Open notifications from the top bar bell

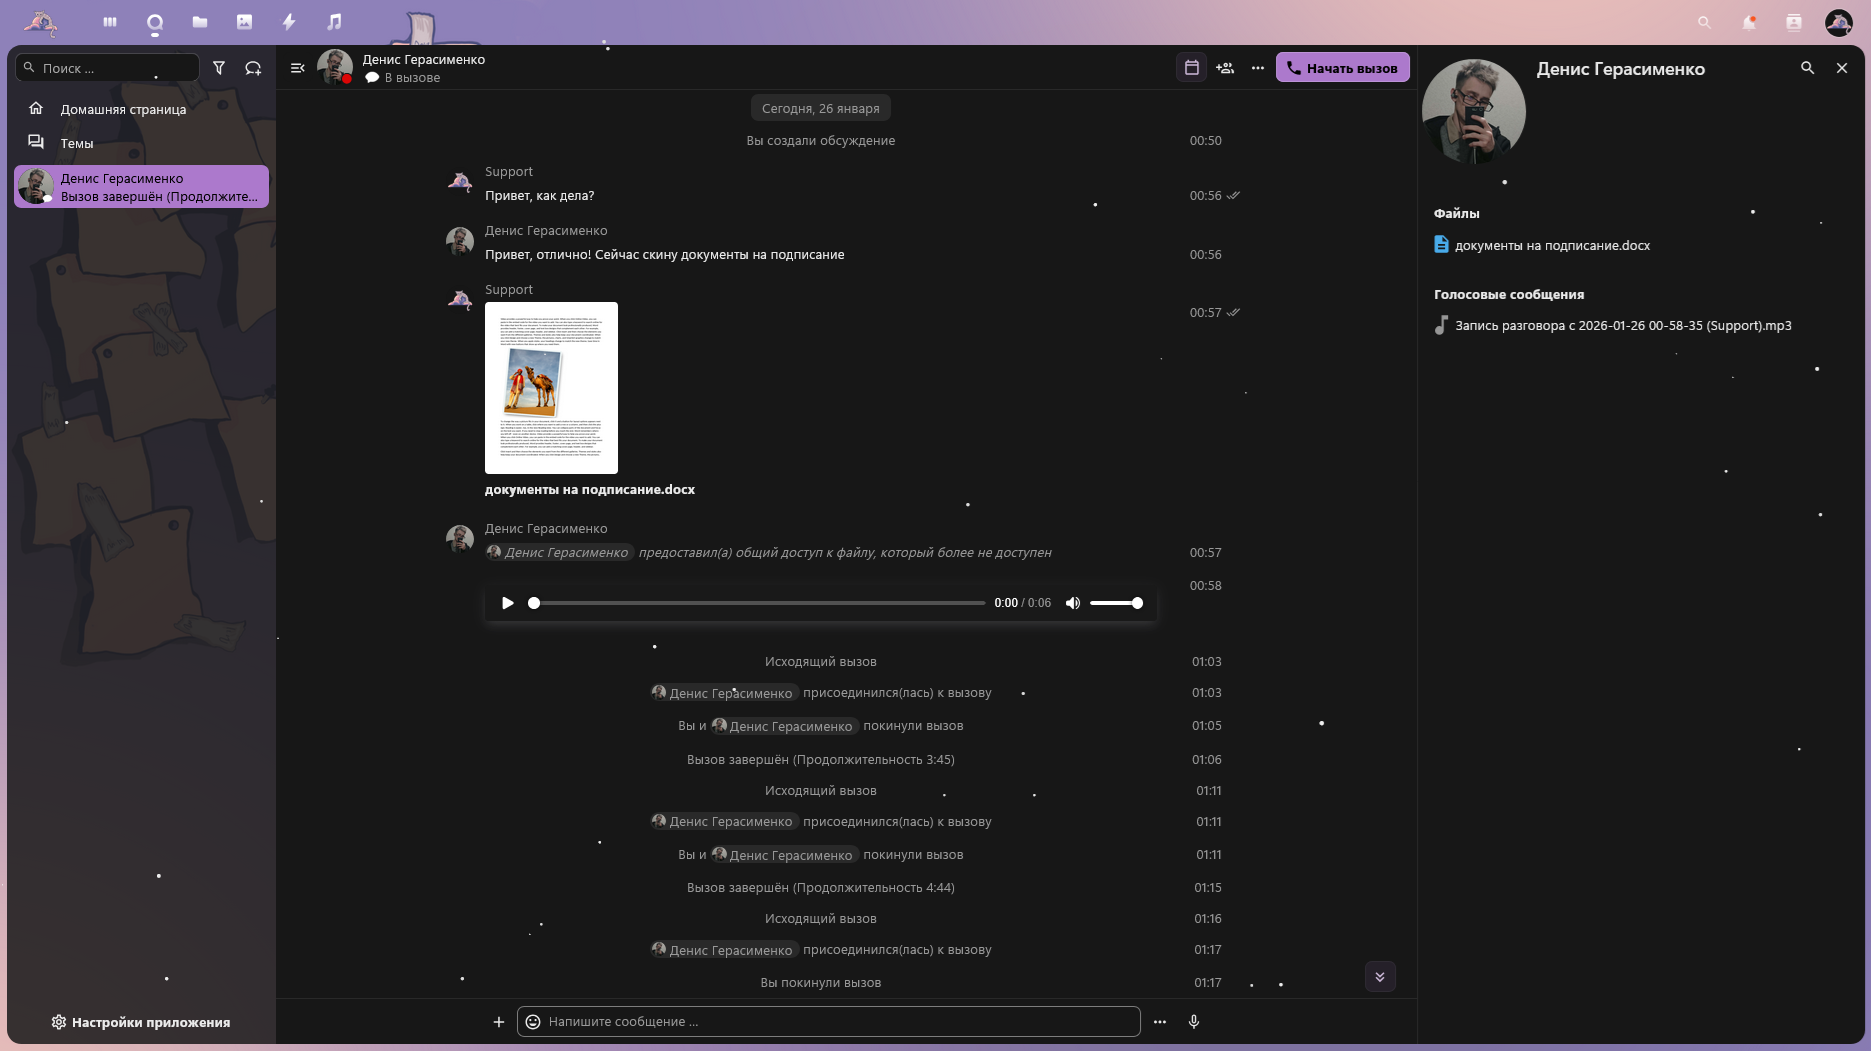tap(1751, 22)
